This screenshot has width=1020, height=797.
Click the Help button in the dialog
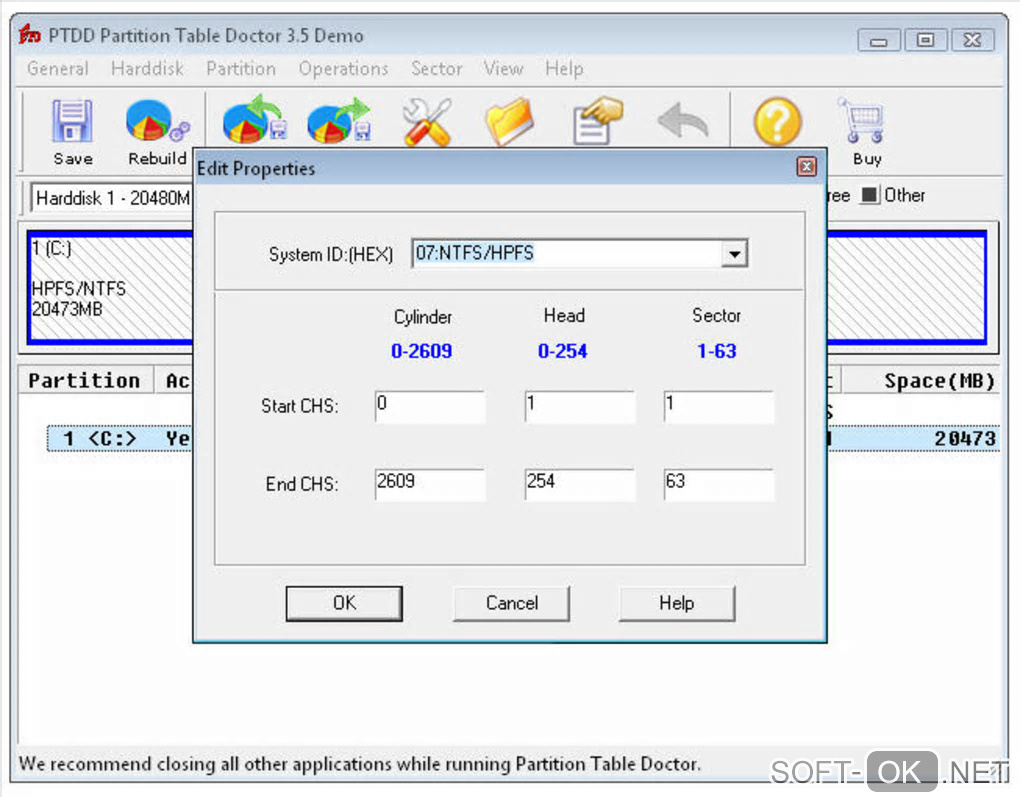(677, 603)
